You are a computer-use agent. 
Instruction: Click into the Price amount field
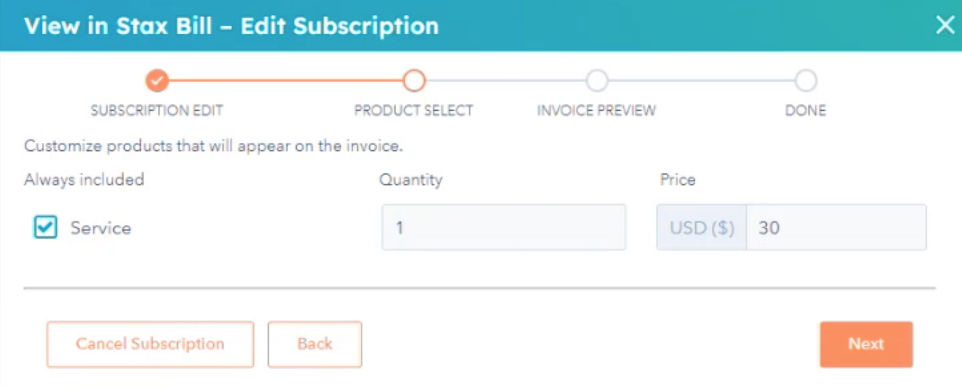pyautogui.click(x=836, y=227)
